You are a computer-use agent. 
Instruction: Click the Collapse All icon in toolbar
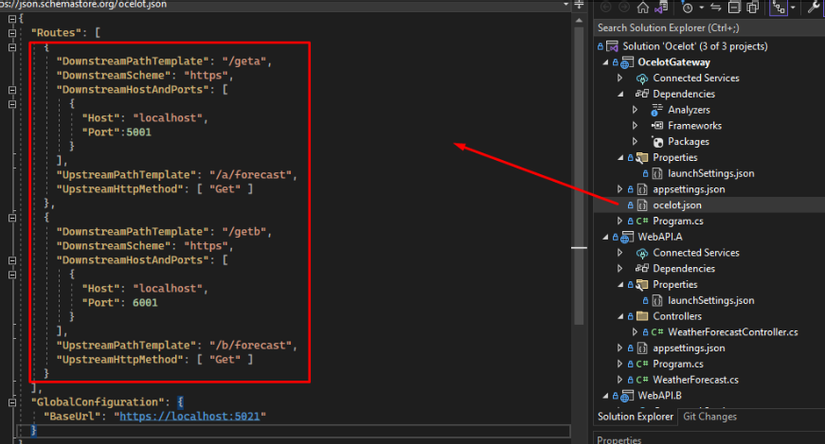point(734,7)
